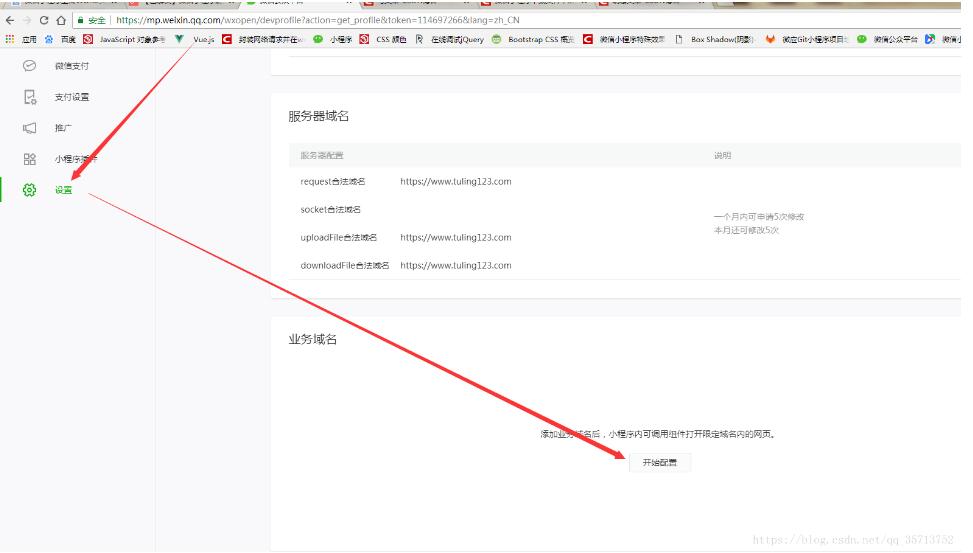Open the 支付设置 sidebar item
973x553 pixels.
click(58, 97)
